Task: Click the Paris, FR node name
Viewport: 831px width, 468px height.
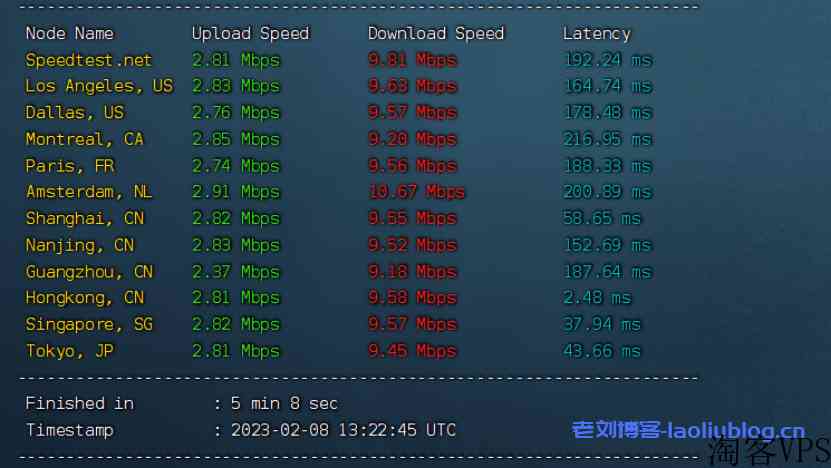Action: click(69, 165)
